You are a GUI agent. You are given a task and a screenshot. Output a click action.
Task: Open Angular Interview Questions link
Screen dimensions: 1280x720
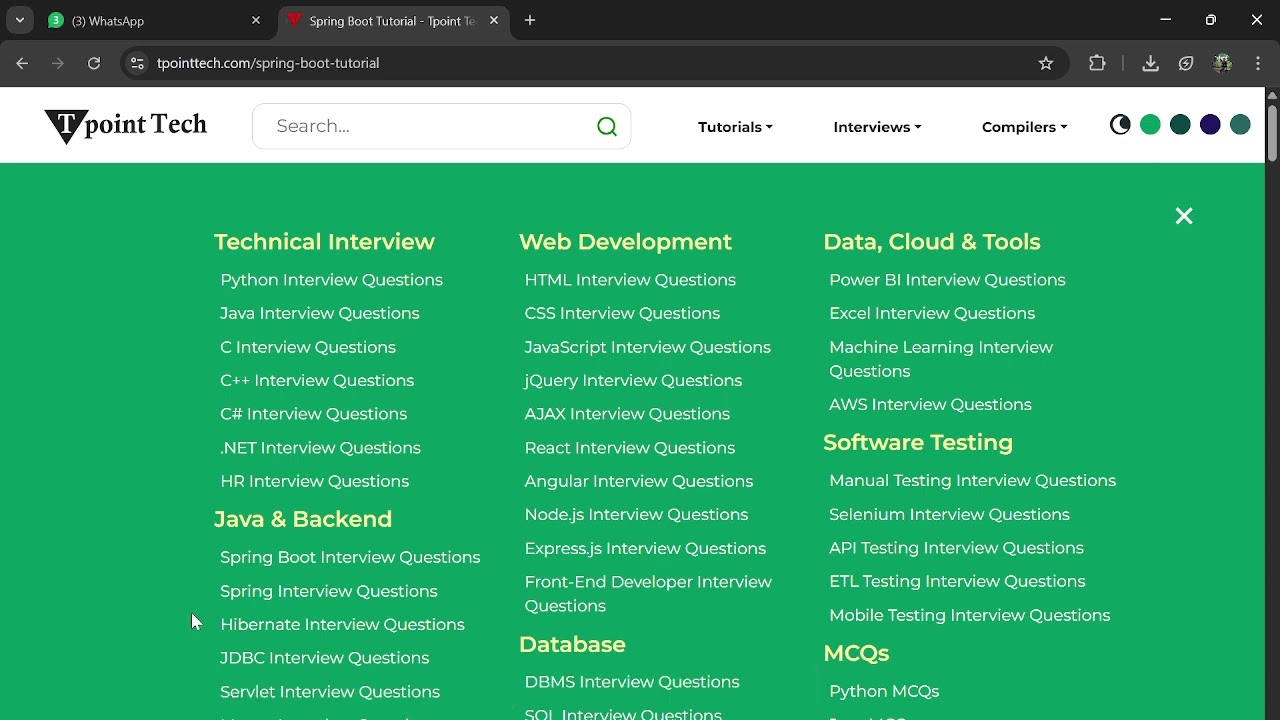(x=638, y=481)
